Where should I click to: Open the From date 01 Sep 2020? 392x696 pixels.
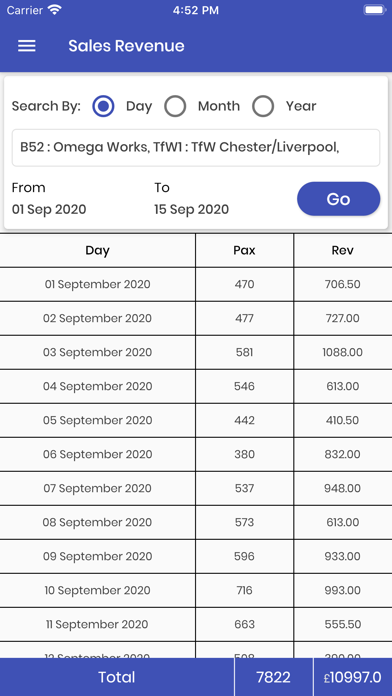coord(49,209)
